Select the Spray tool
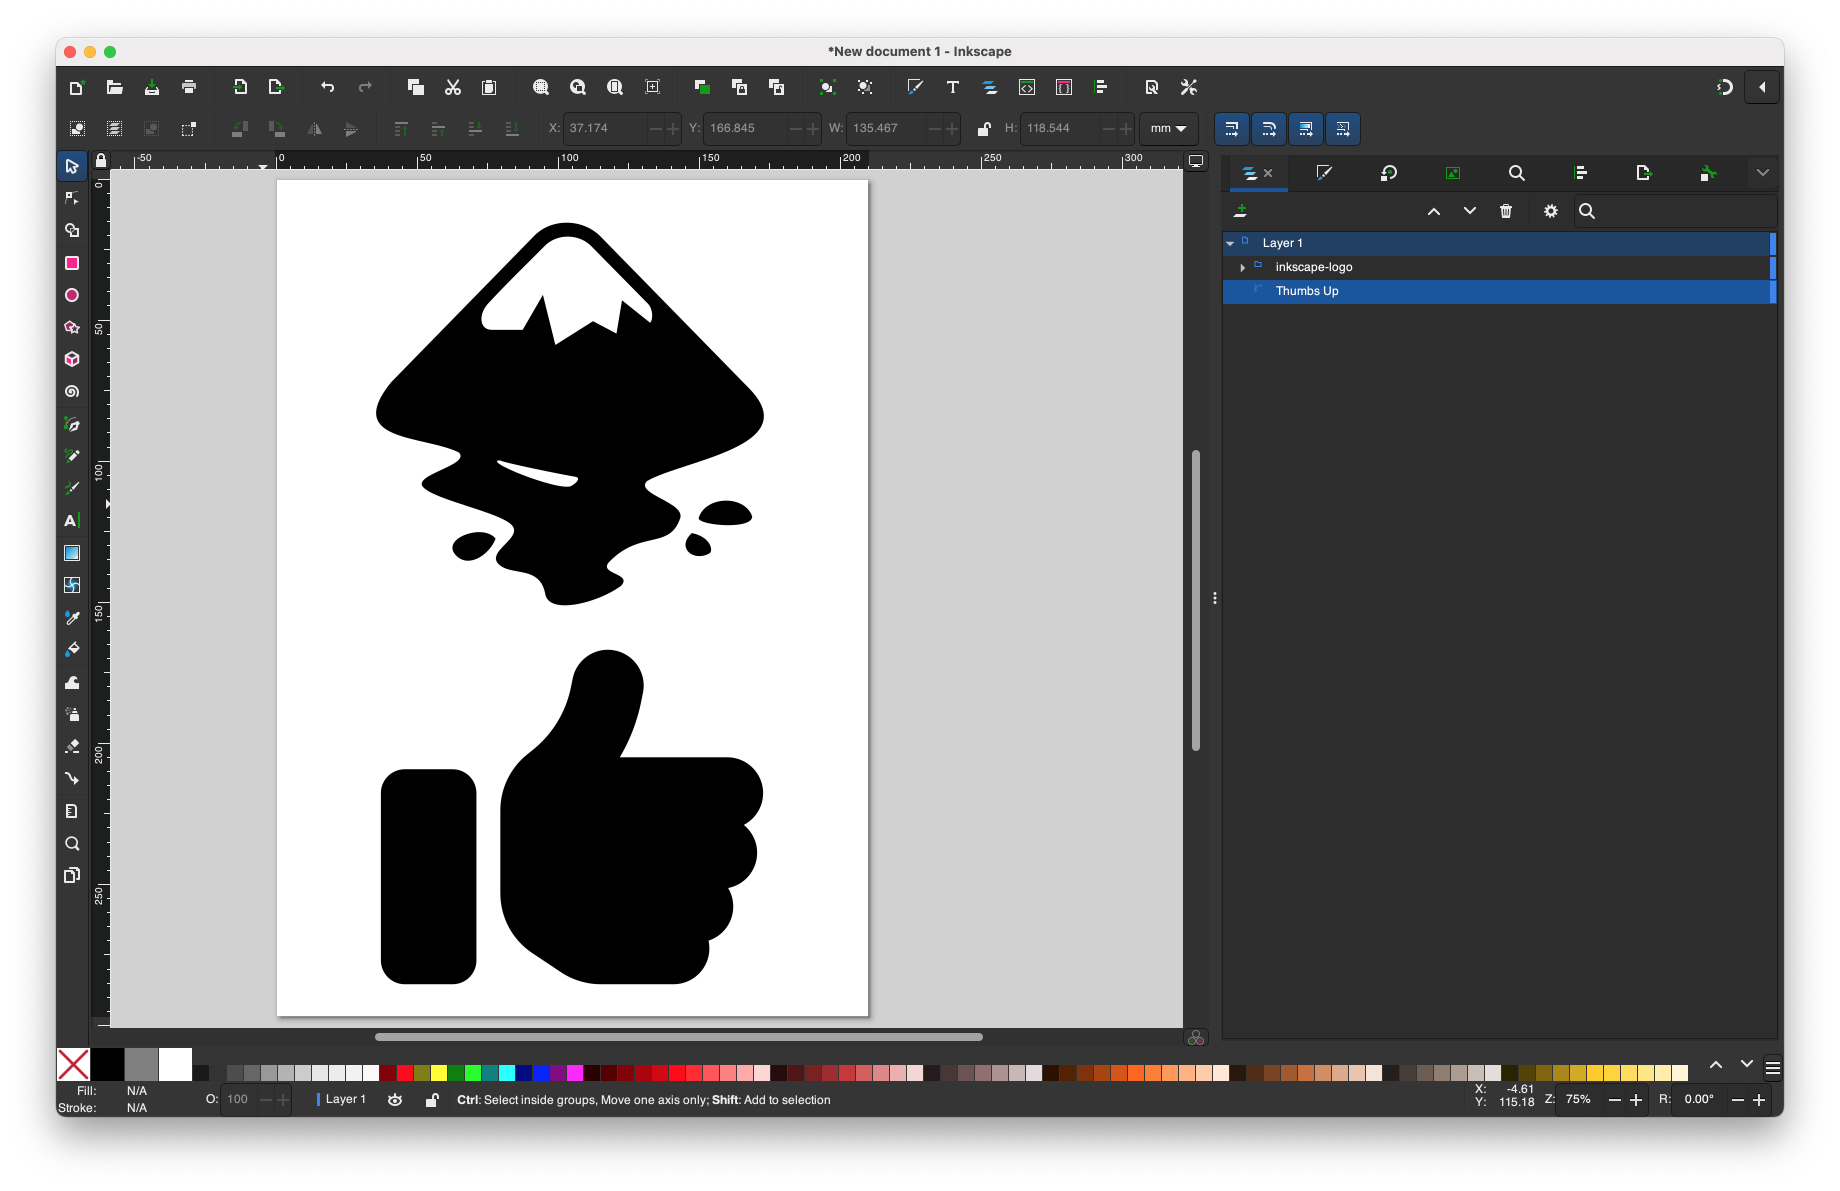The width and height of the screenshot is (1840, 1191). (x=72, y=714)
